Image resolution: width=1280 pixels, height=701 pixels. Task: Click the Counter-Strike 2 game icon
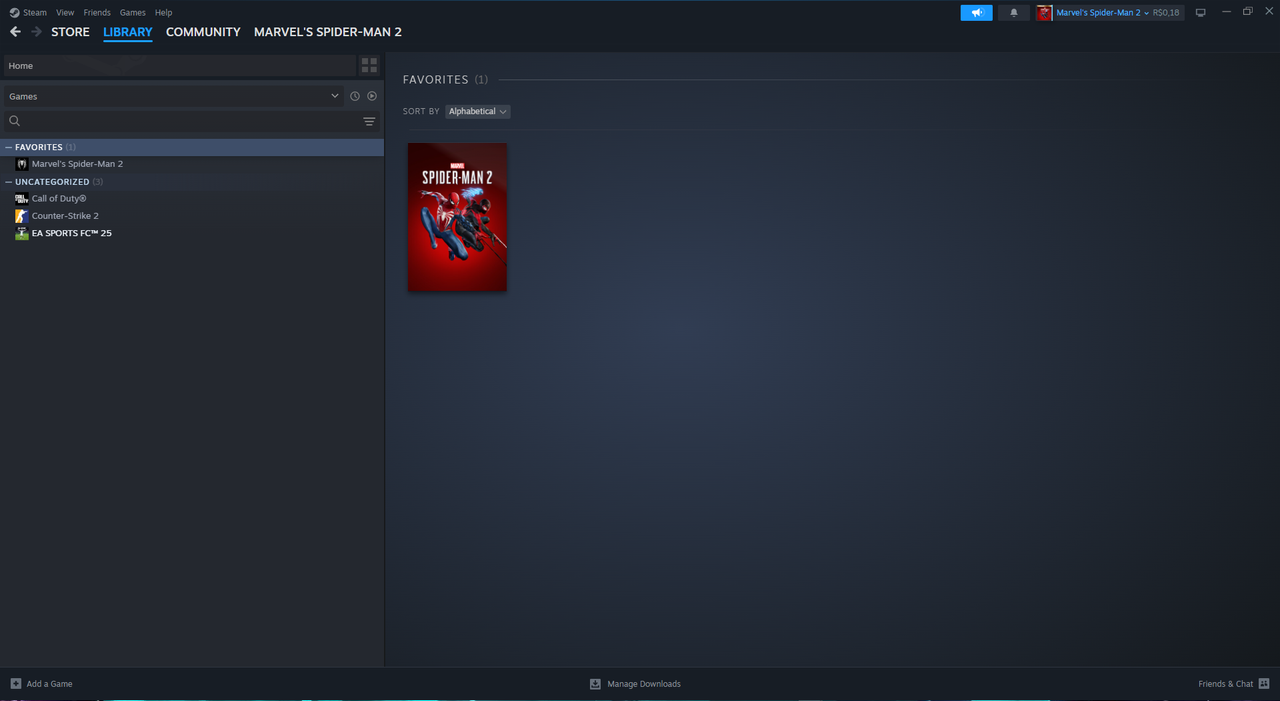click(22, 216)
